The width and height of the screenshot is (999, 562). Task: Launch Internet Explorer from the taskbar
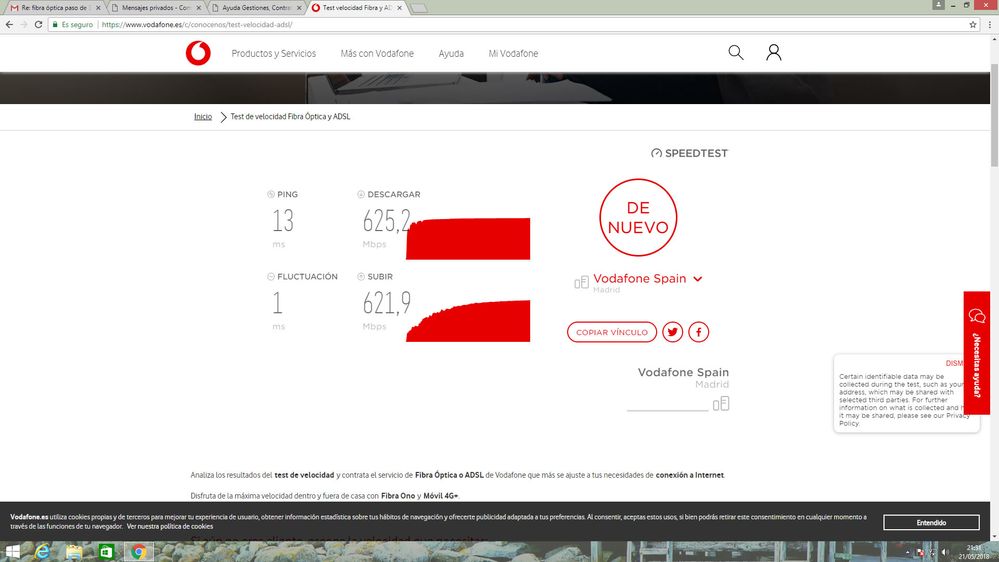pyautogui.click(x=43, y=552)
